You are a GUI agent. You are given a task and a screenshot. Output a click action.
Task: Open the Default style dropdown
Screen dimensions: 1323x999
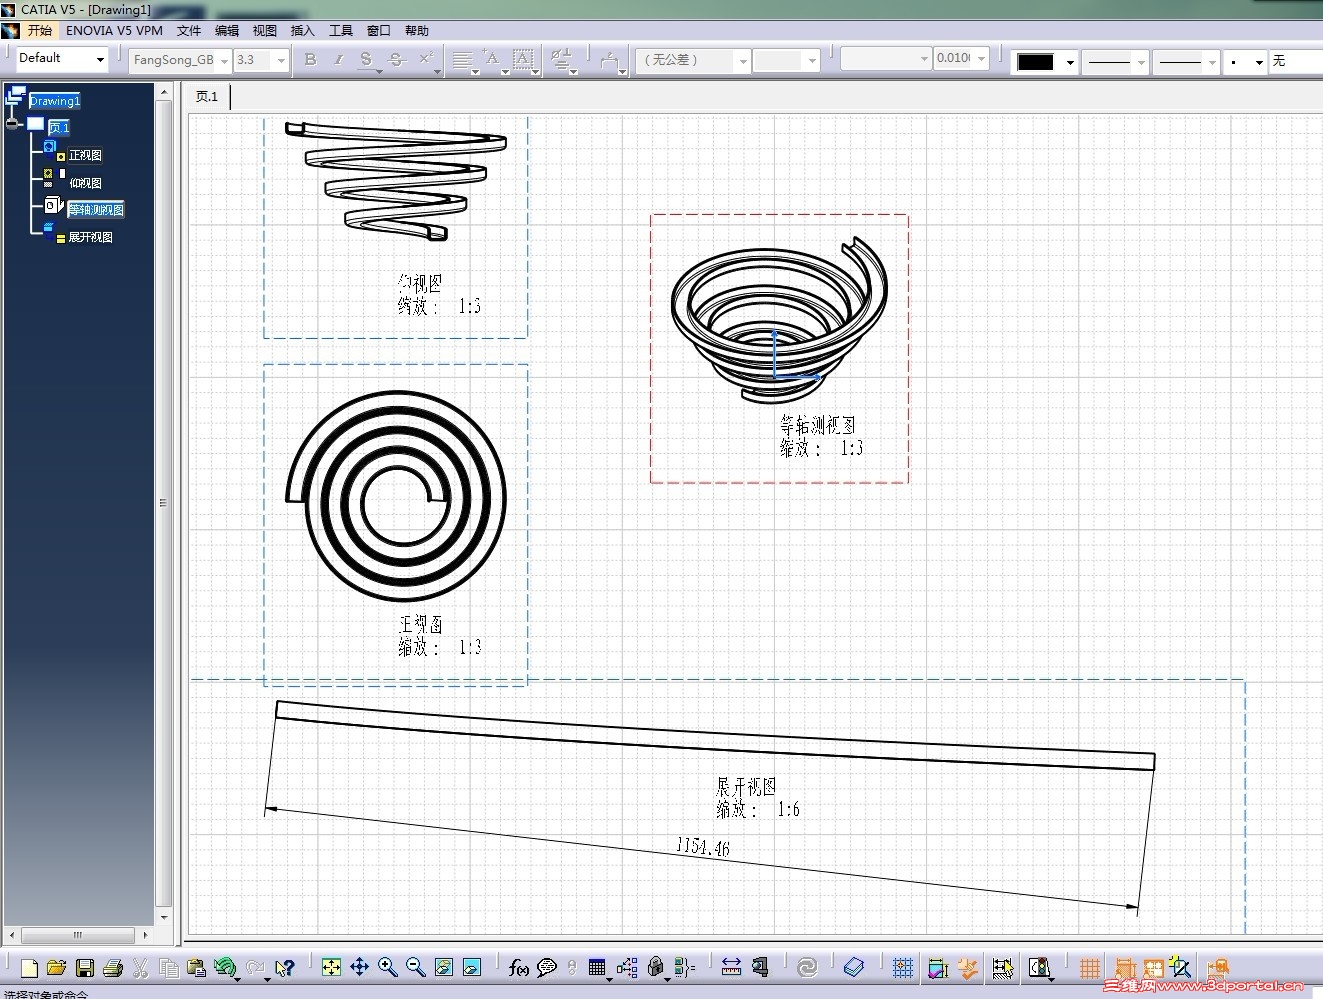click(x=100, y=60)
